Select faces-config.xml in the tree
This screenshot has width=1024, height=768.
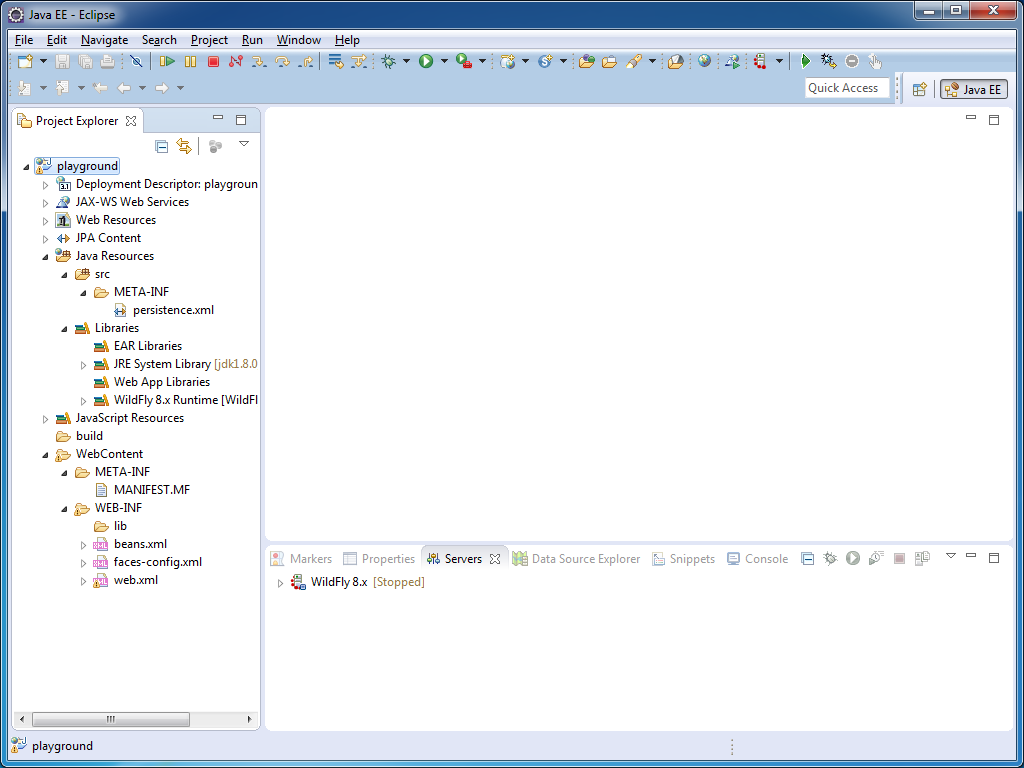tap(157, 562)
